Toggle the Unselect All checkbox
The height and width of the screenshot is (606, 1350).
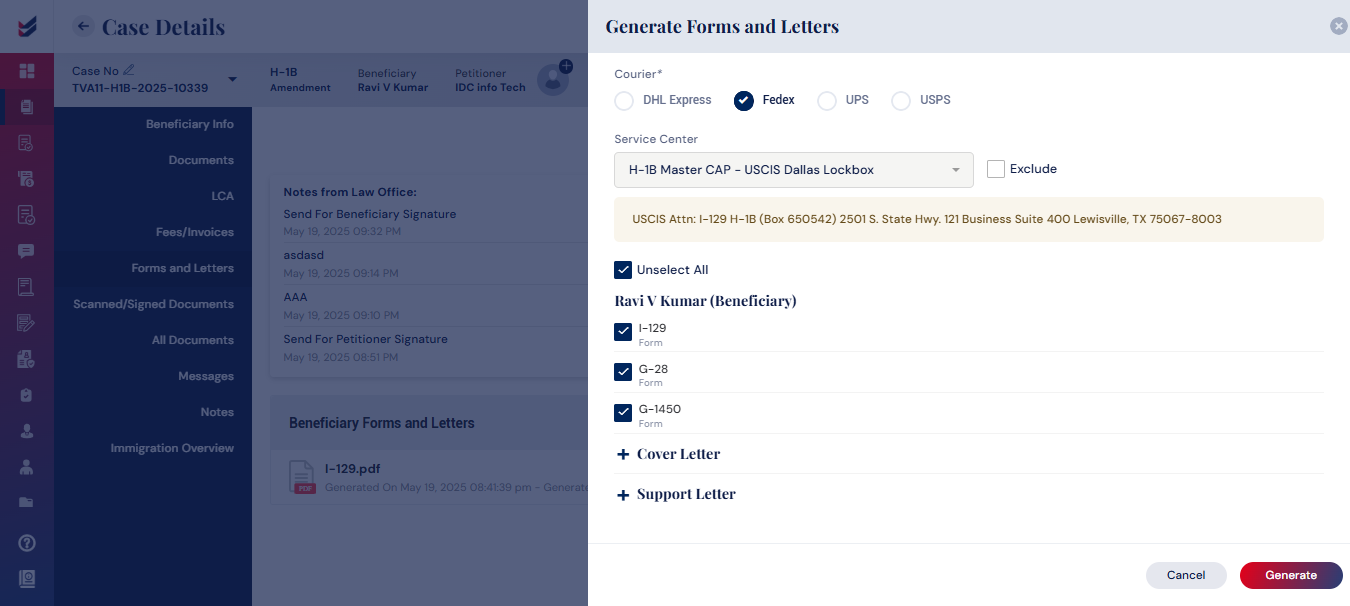click(623, 270)
